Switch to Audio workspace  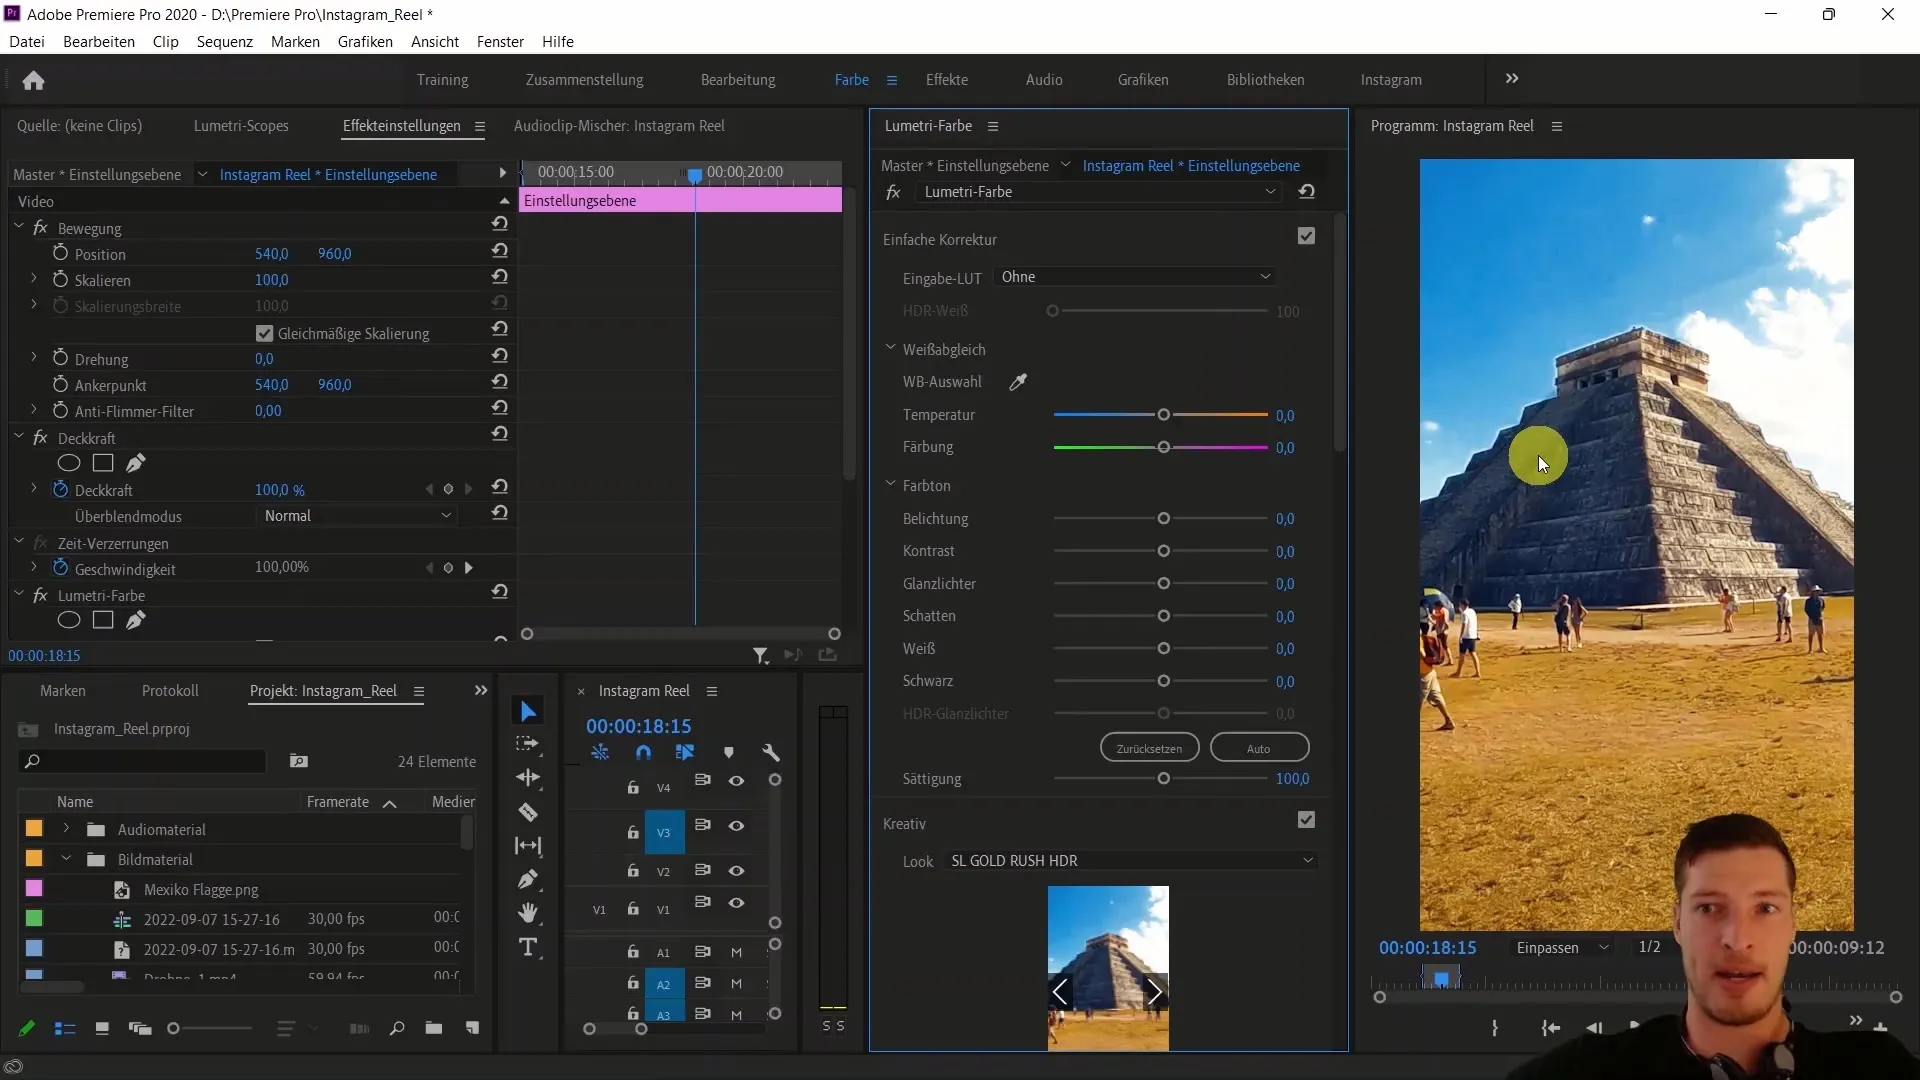pyautogui.click(x=1044, y=80)
